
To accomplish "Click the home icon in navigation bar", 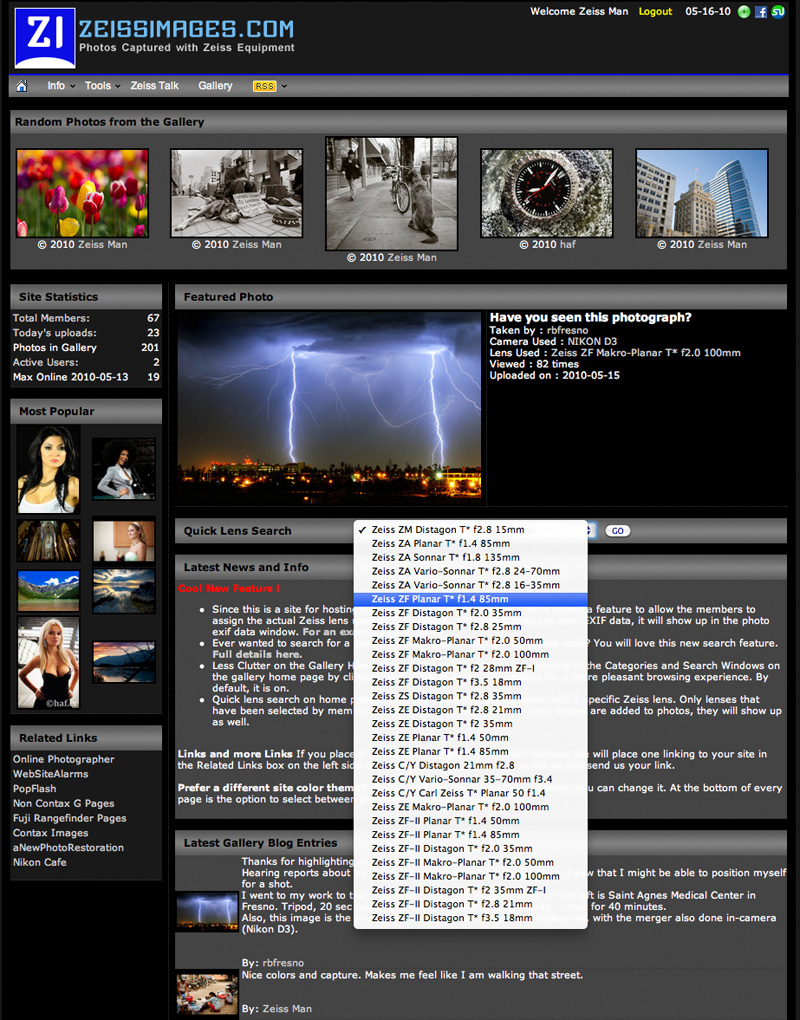I will click(x=21, y=86).
